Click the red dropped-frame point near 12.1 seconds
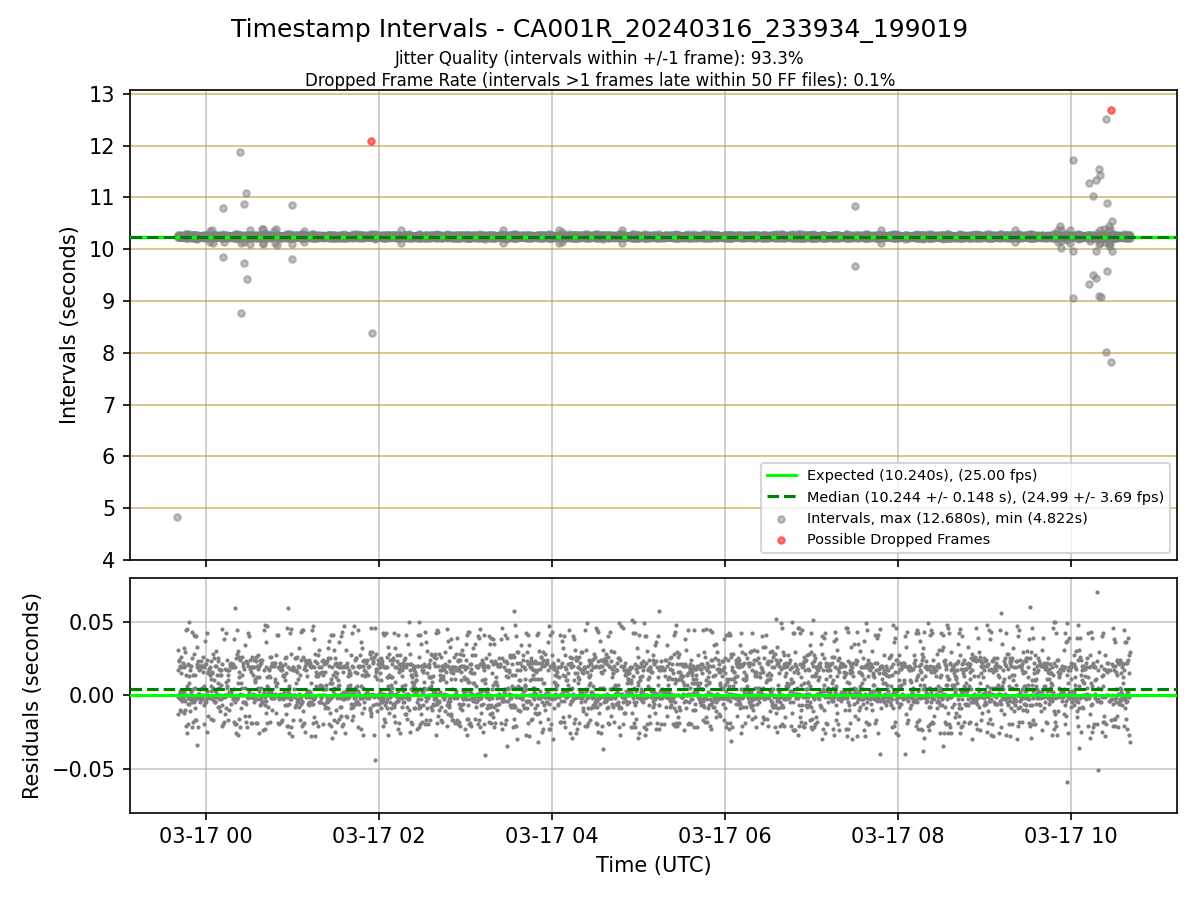The width and height of the screenshot is (1200, 900). pos(371,141)
